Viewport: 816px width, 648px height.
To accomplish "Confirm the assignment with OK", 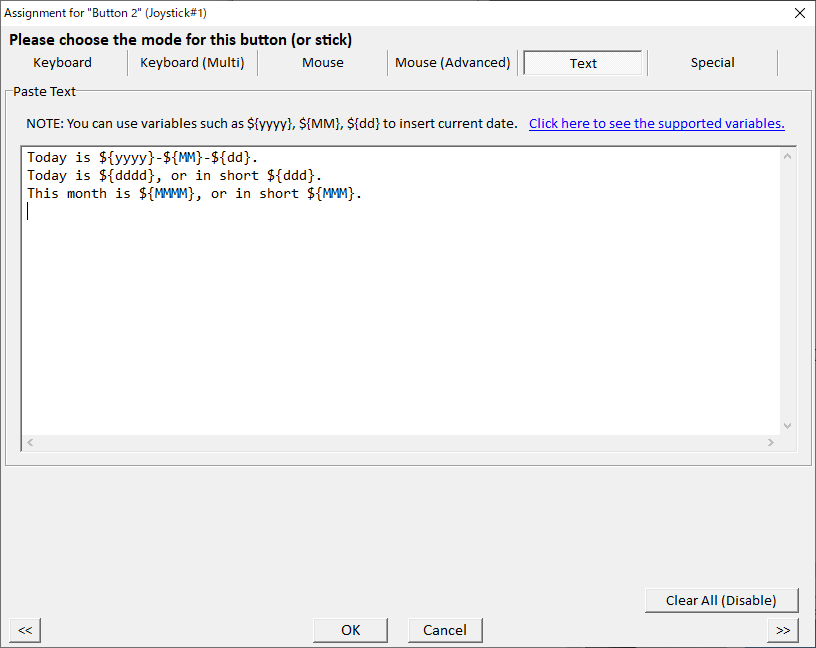I will coord(350,630).
